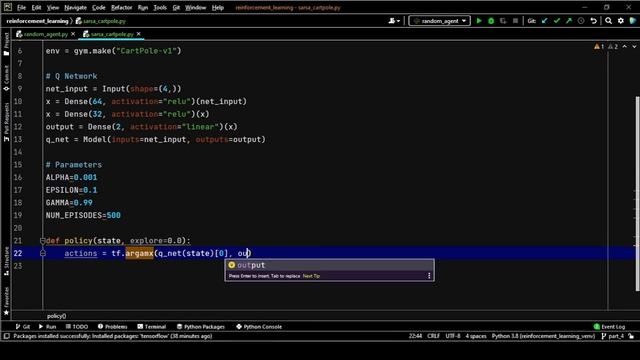Image resolution: width=640 pixels, height=360 pixels.
Task: Open the Problems tool window
Action: tap(113, 327)
